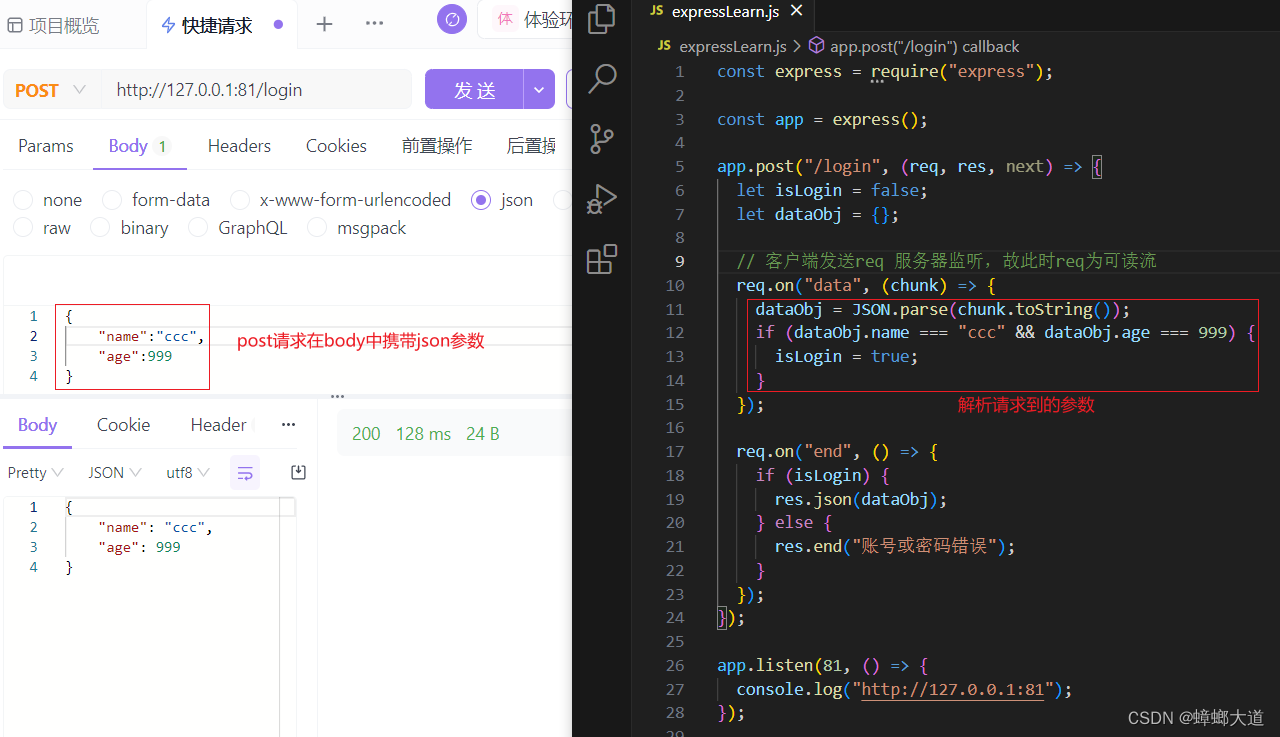Click the code line 'let isLogin = false;'
Screen dimensions: 1280x737
pos(832,190)
